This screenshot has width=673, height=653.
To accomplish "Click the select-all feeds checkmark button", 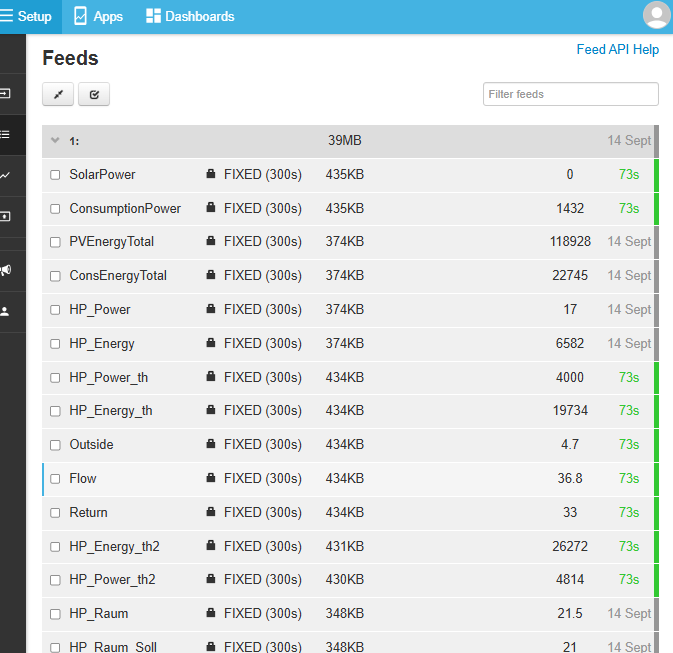I will [x=94, y=94].
